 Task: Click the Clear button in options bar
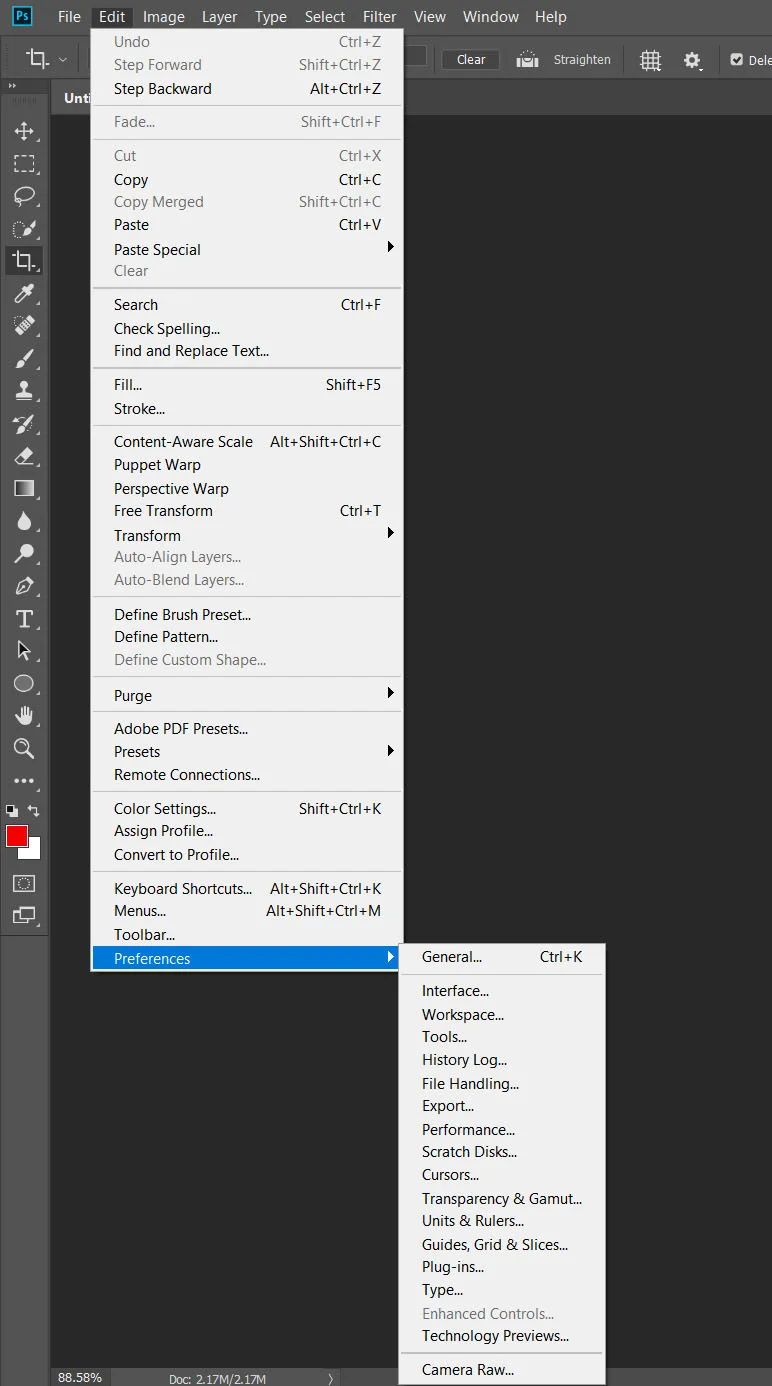(x=471, y=60)
